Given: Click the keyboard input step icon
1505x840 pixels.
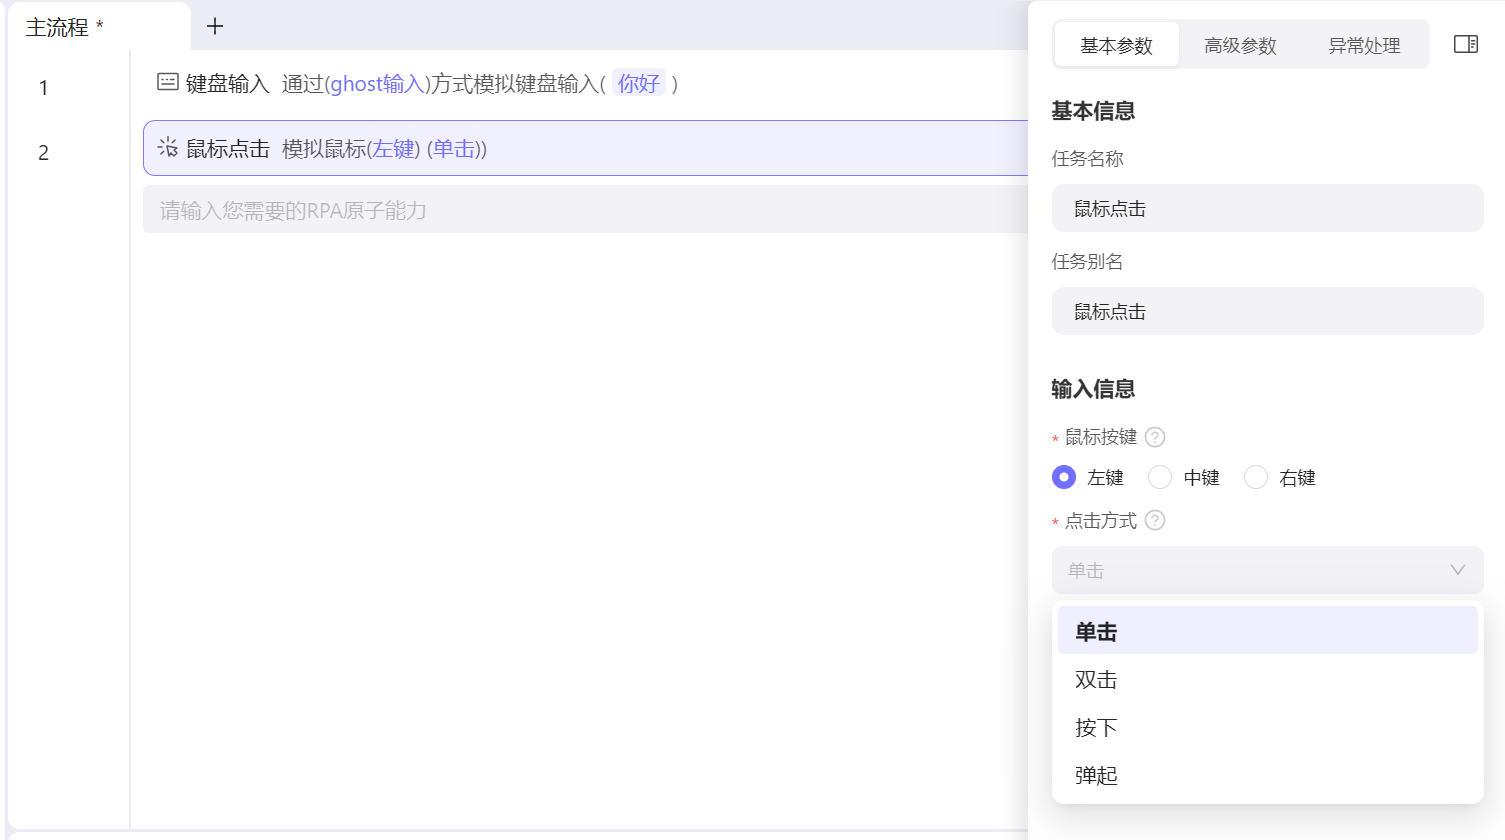Looking at the screenshot, I should tap(168, 83).
